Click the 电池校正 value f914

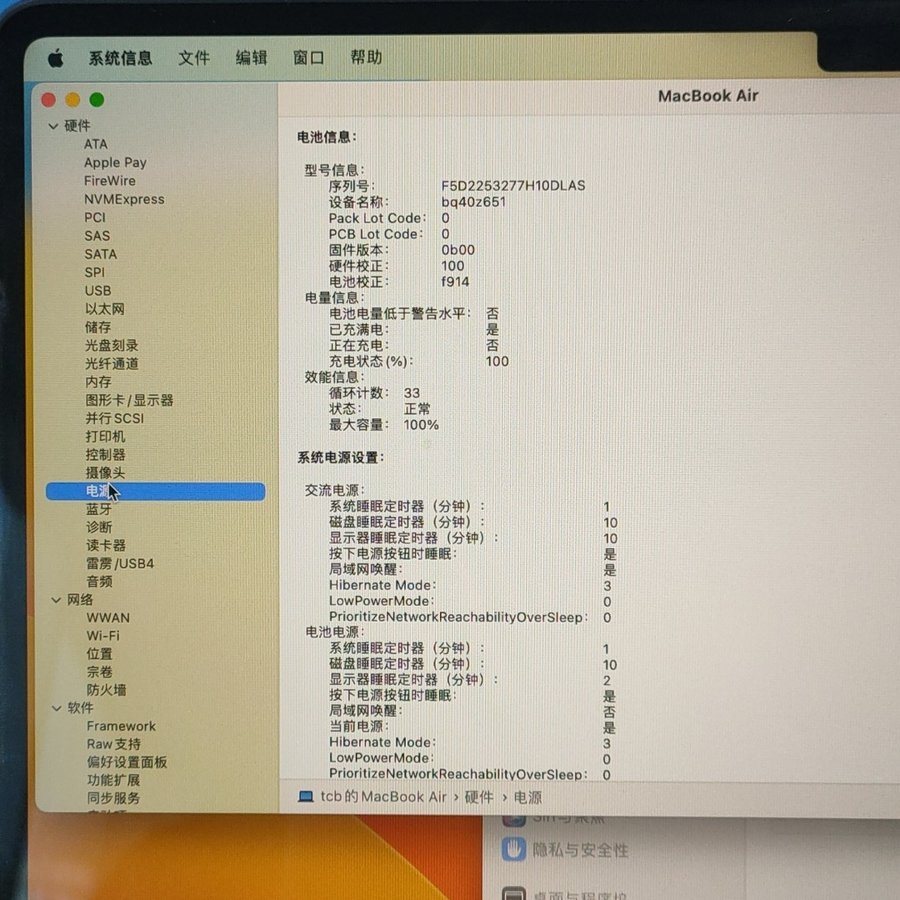[x=455, y=282]
